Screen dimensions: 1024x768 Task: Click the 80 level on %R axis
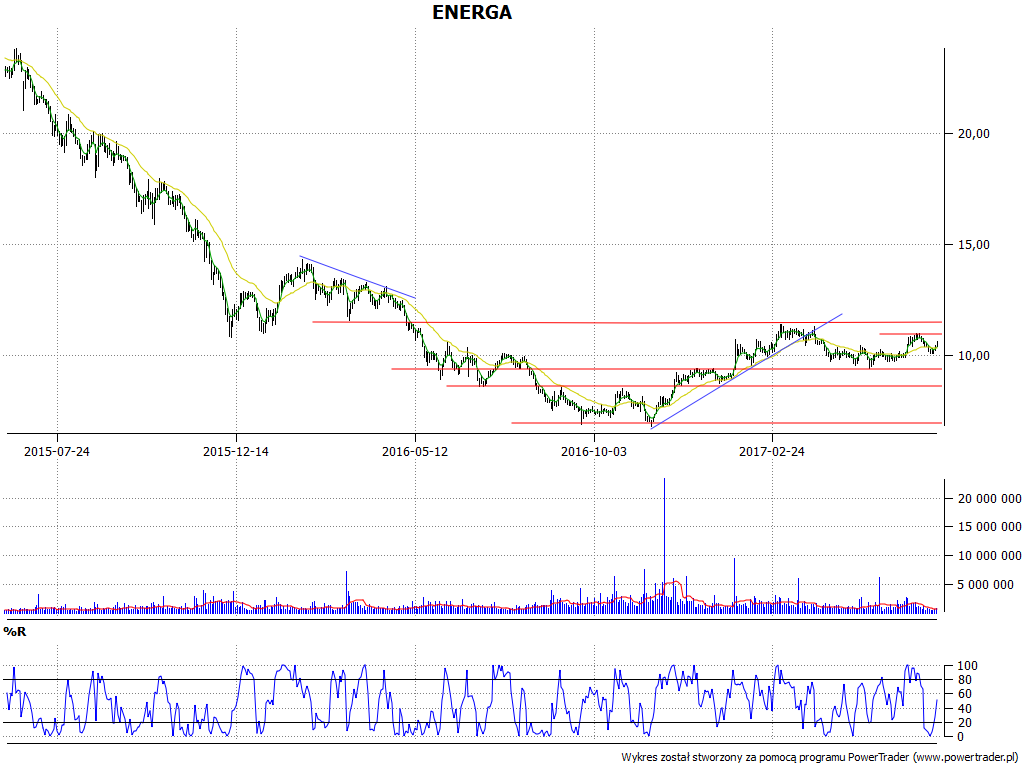pyautogui.click(x=964, y=680)
